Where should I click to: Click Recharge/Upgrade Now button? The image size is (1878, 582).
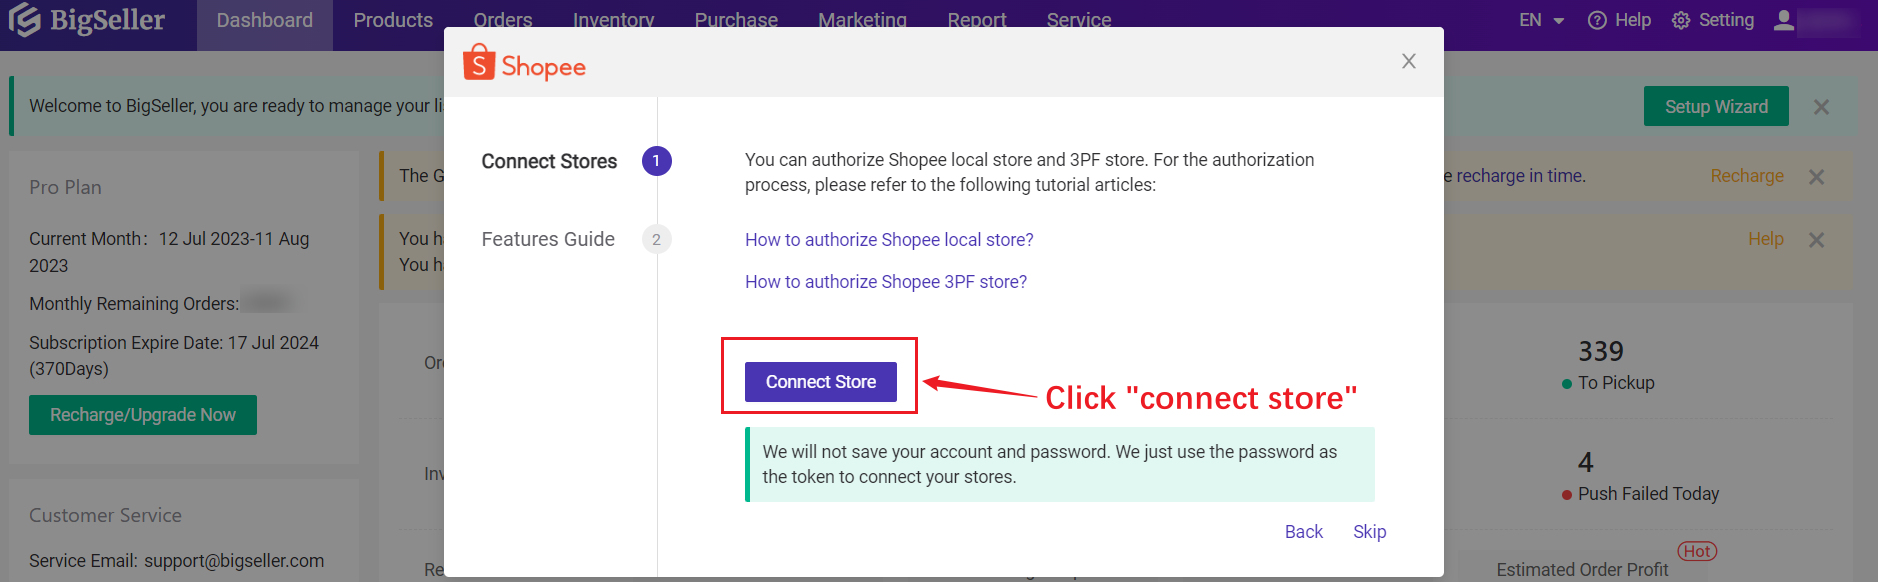point(143,415)
